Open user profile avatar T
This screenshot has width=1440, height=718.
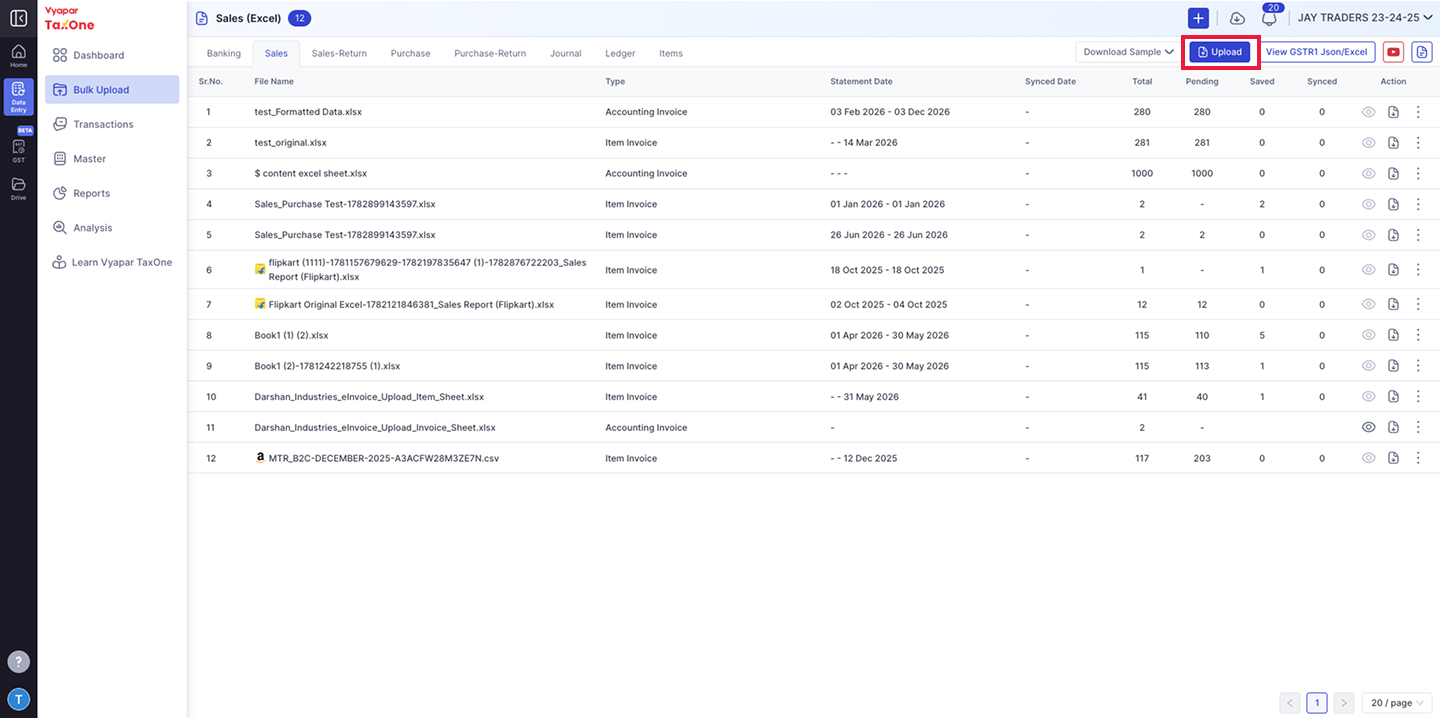(18, 699)
